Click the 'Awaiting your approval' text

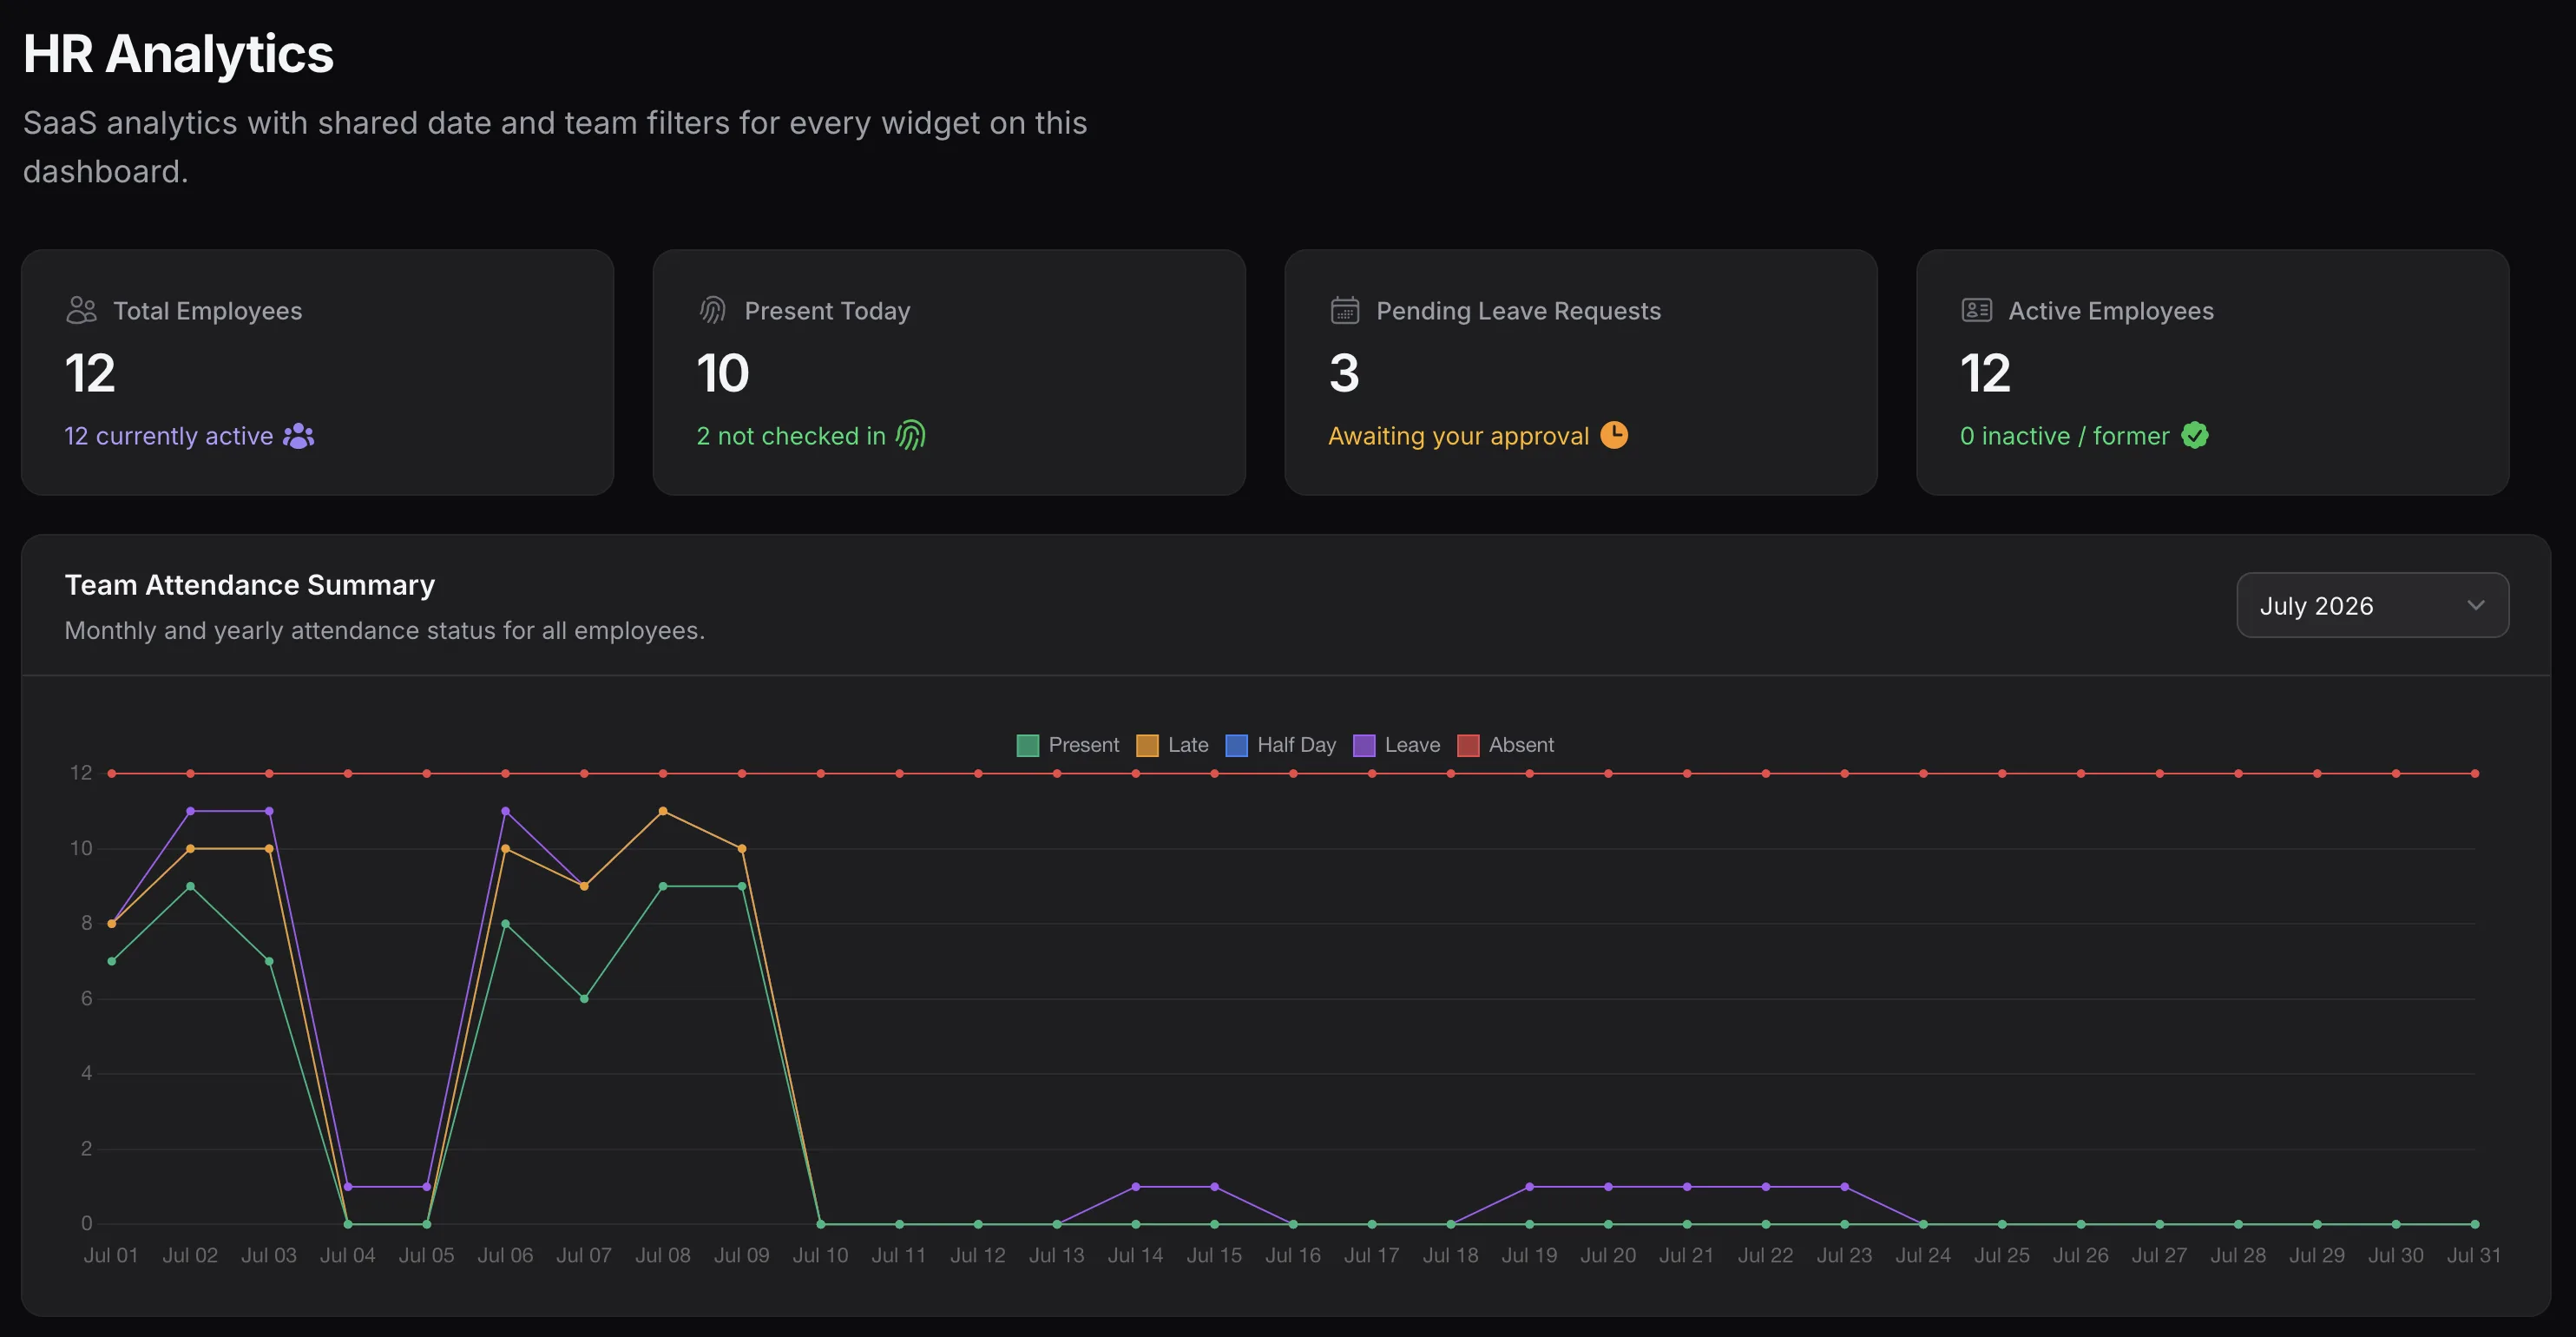1459,436
